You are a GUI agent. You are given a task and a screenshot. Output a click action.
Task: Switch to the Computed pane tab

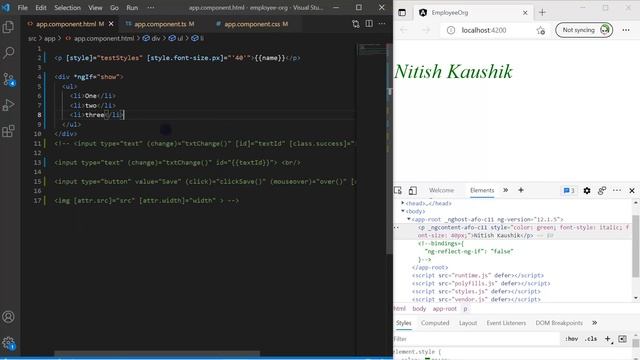(x=435, y=323)
